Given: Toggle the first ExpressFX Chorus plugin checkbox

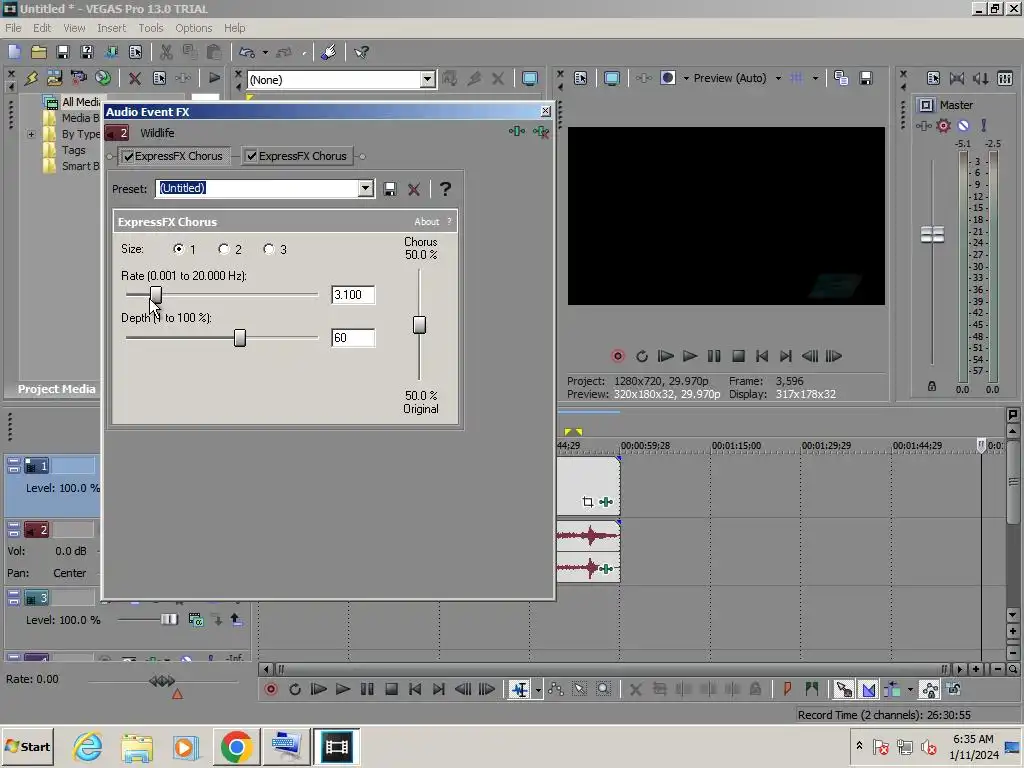Looking at the screenshot, I should tap(129, 157).
